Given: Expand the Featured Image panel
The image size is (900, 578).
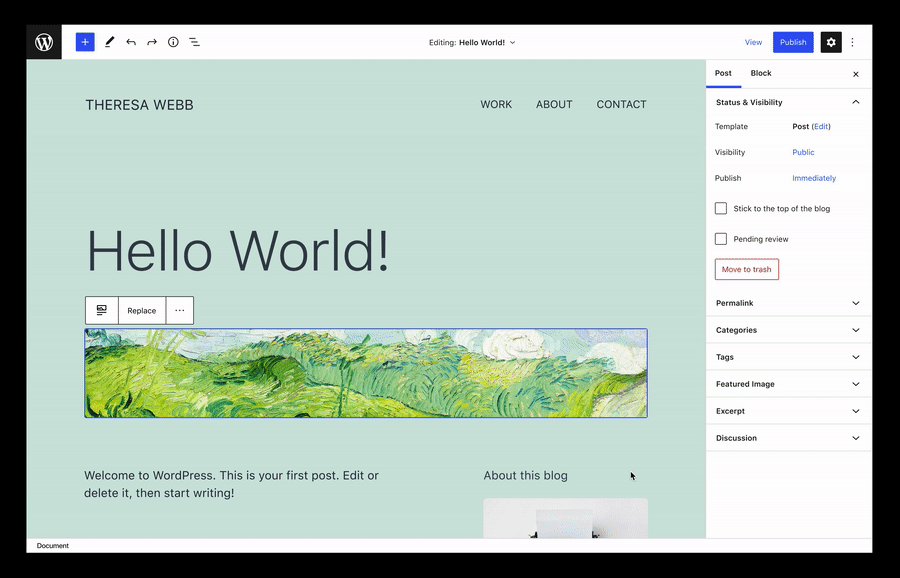Looking at the screenshot, I should tap(788, 384).
